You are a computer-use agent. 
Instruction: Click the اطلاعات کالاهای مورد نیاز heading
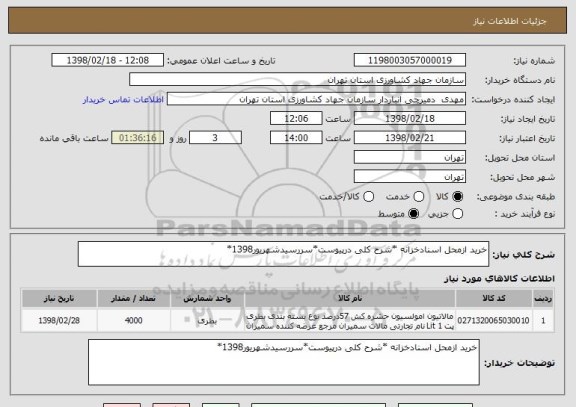point(499,278)
